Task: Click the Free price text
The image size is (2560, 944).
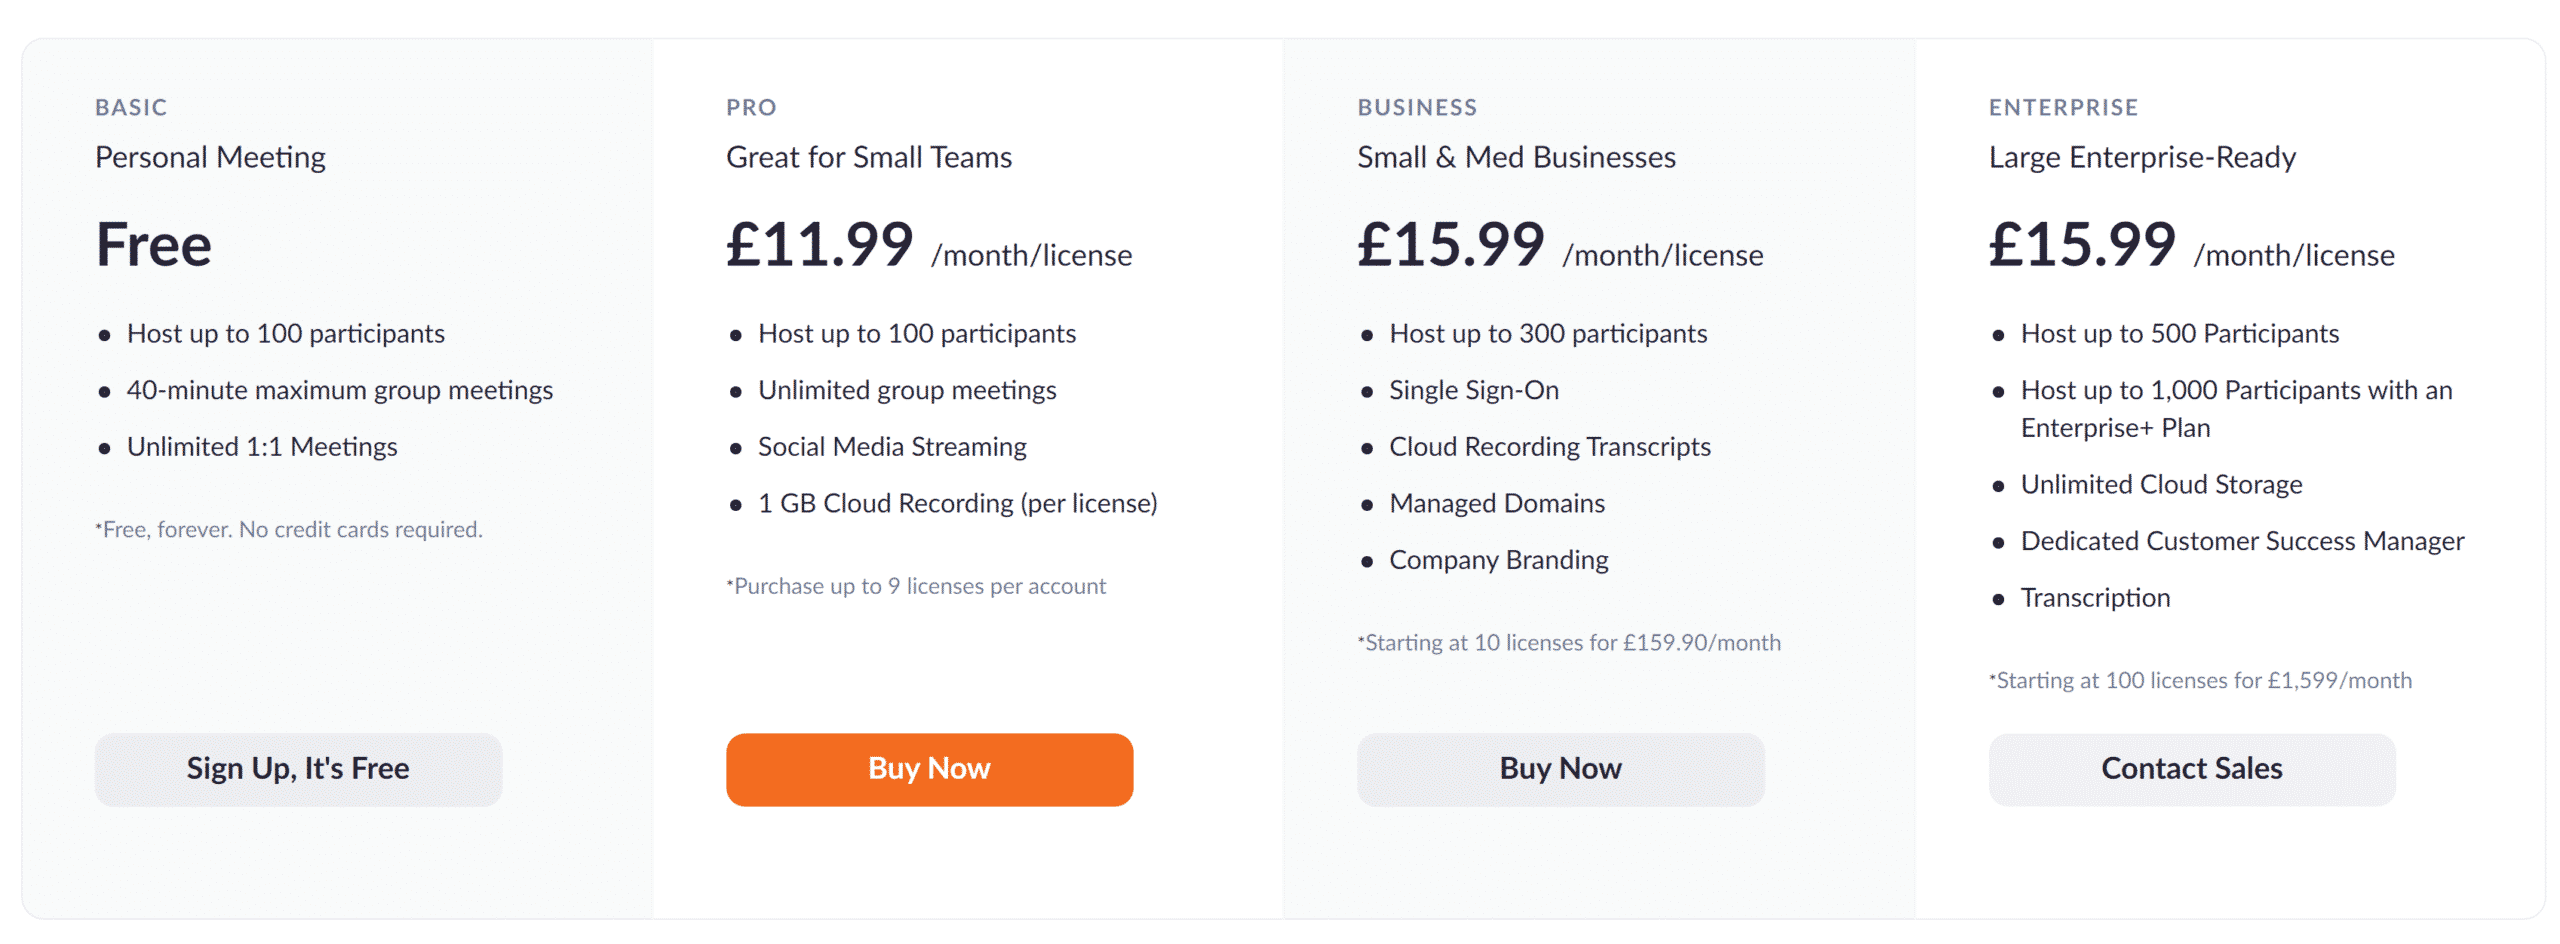Action: tap(152, 241)
